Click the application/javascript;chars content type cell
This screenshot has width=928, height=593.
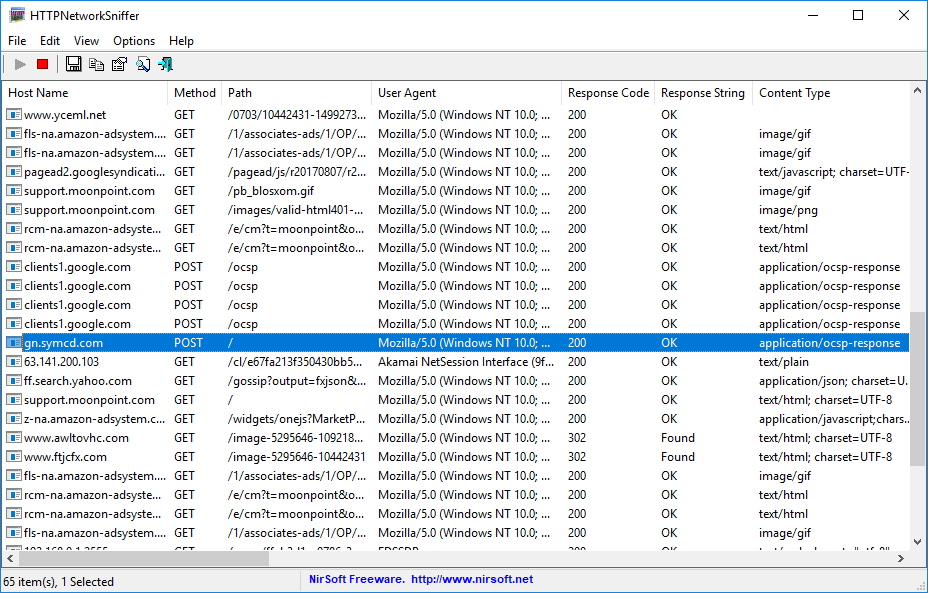tap(834, 418)
